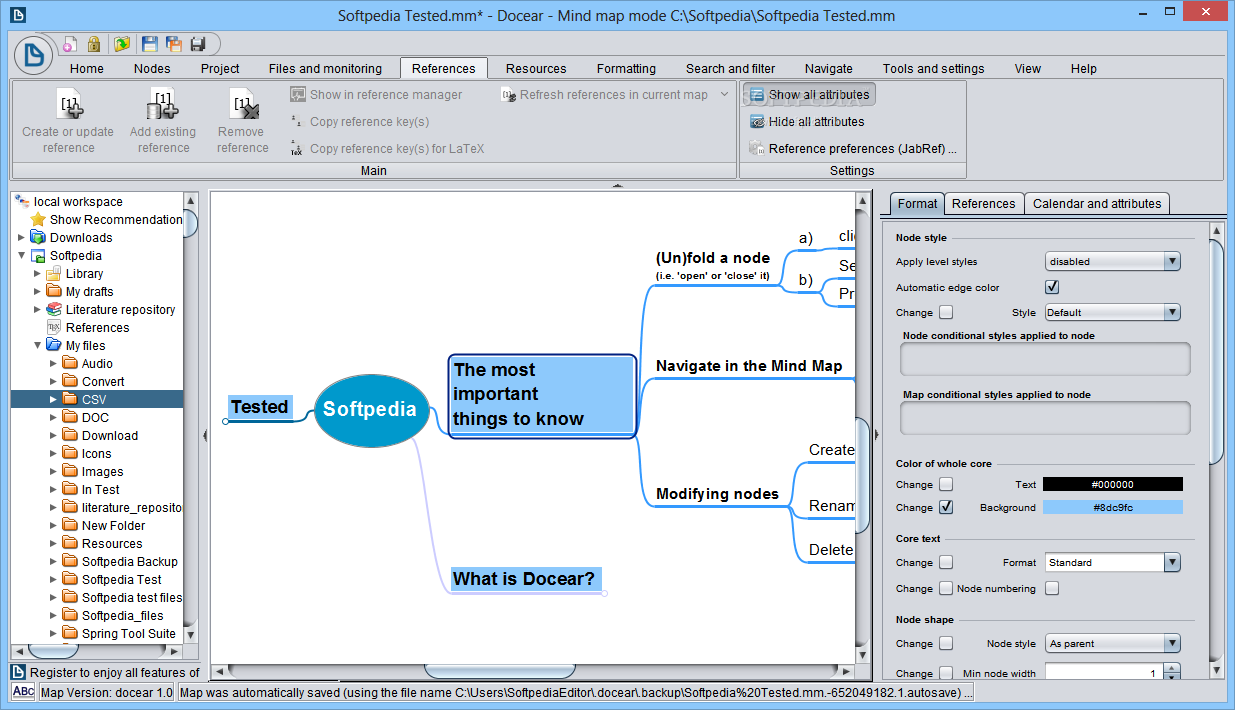
Task: Tick the Change checkbox beside Min node width
Action: (946, 674)
